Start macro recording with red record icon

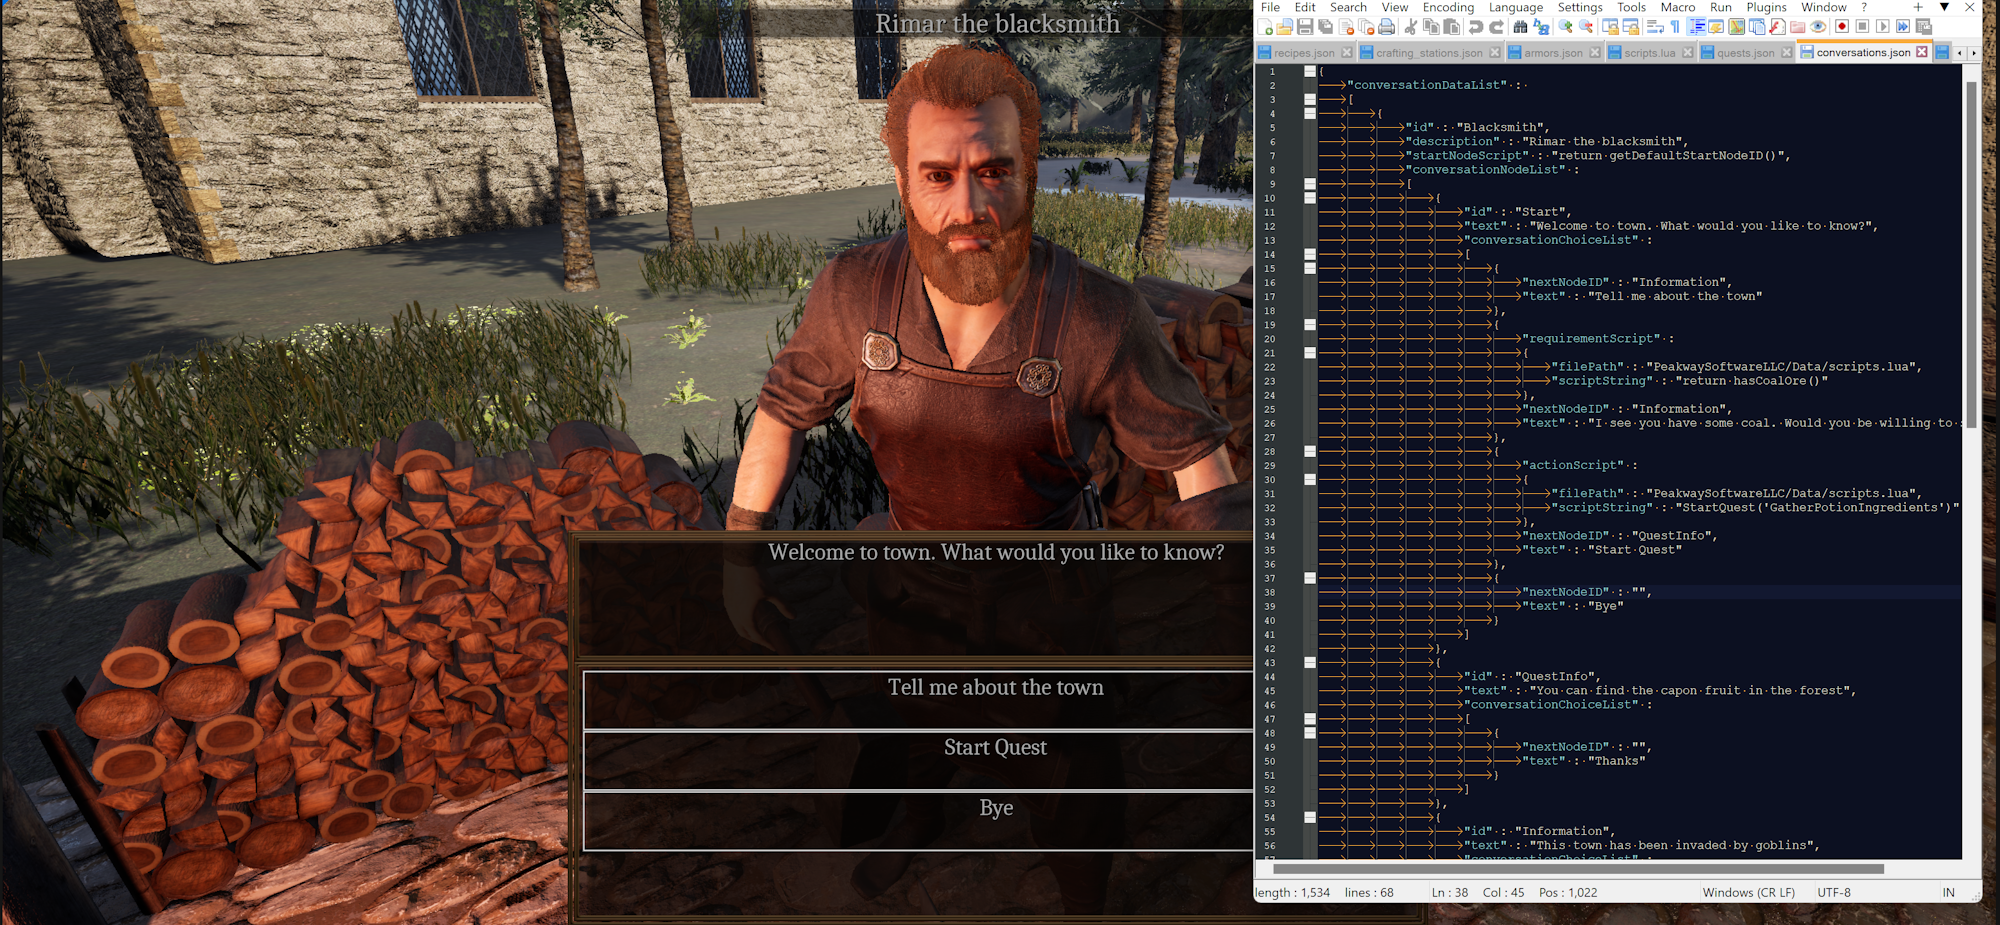1842,27
